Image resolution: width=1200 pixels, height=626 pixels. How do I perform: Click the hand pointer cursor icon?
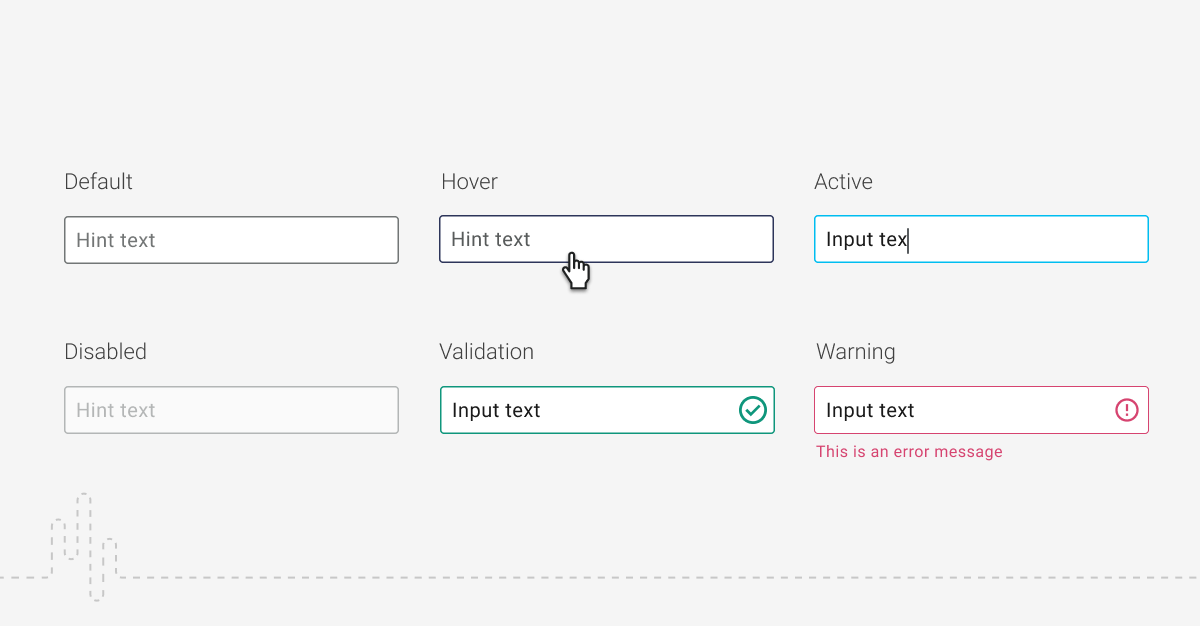(x=577, y=271)
